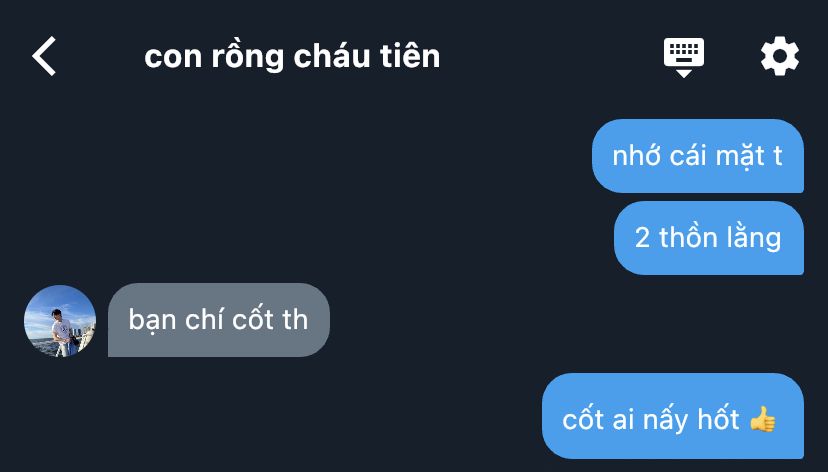Select the gray 'bạn chí cốt th' message

219,320
